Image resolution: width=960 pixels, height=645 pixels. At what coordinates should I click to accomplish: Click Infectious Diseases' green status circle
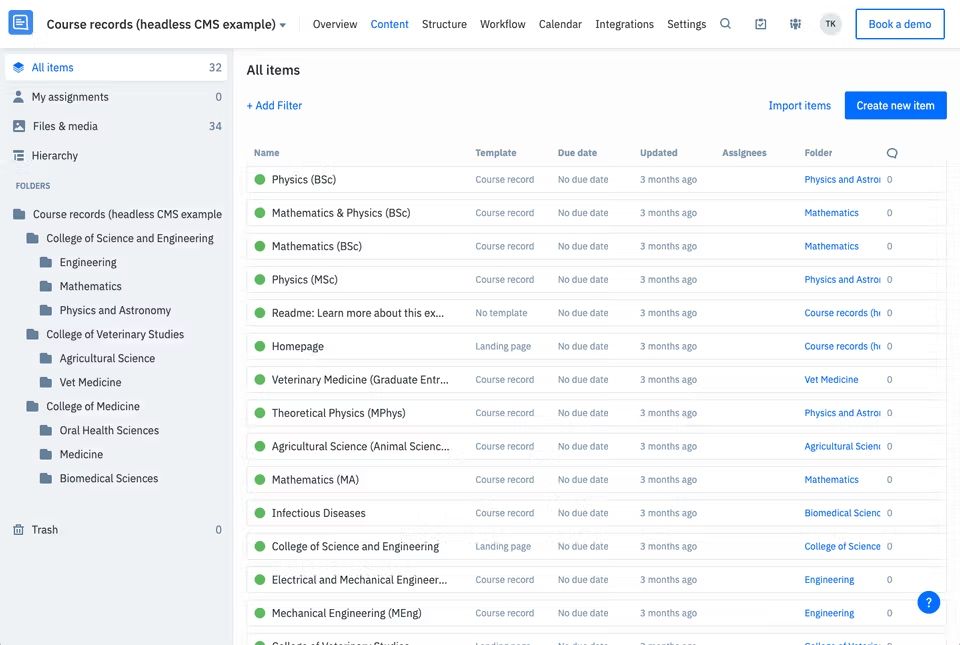pos(259,512)
